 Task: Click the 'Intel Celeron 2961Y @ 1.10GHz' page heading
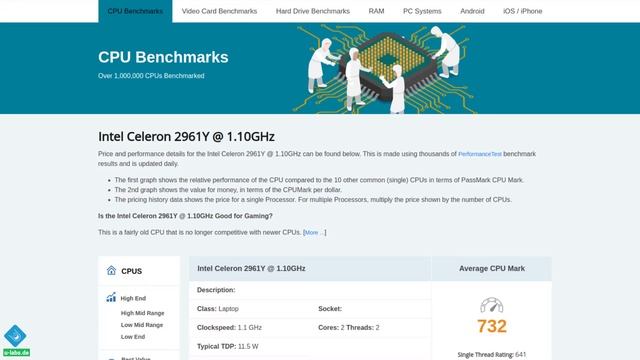tap(186, 136)
